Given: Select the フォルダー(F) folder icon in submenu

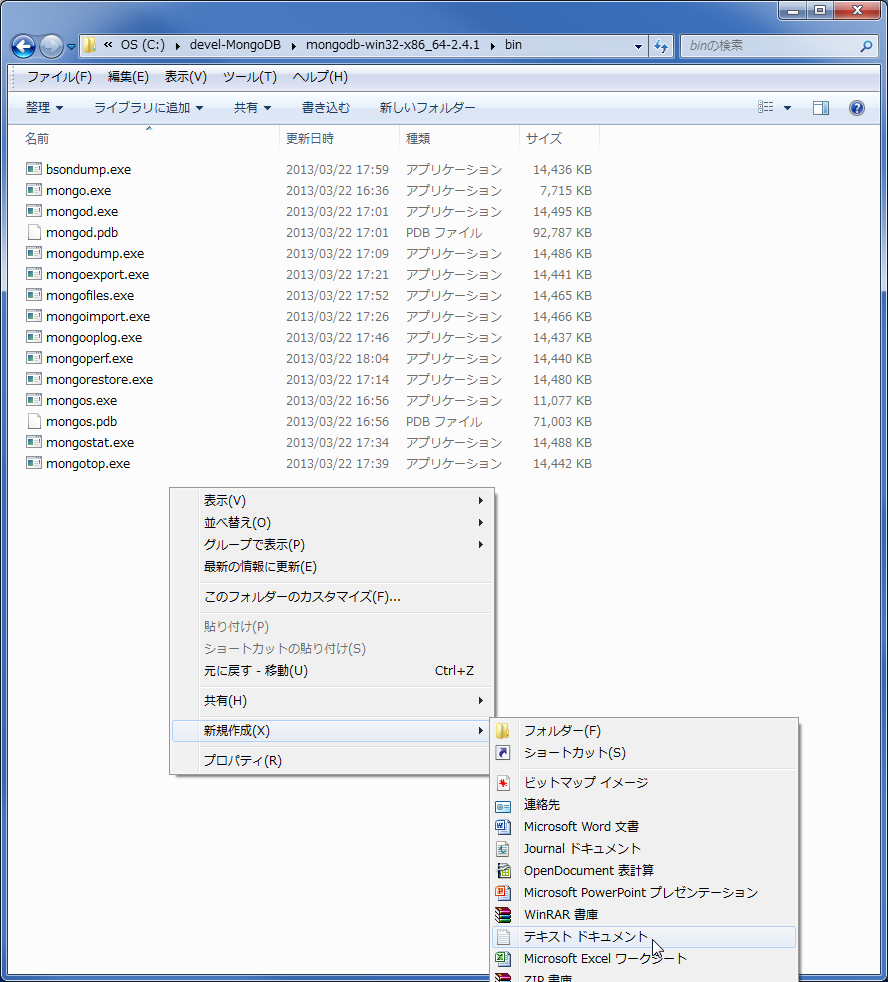Looking at the screenshot, I should coord(503,731).
